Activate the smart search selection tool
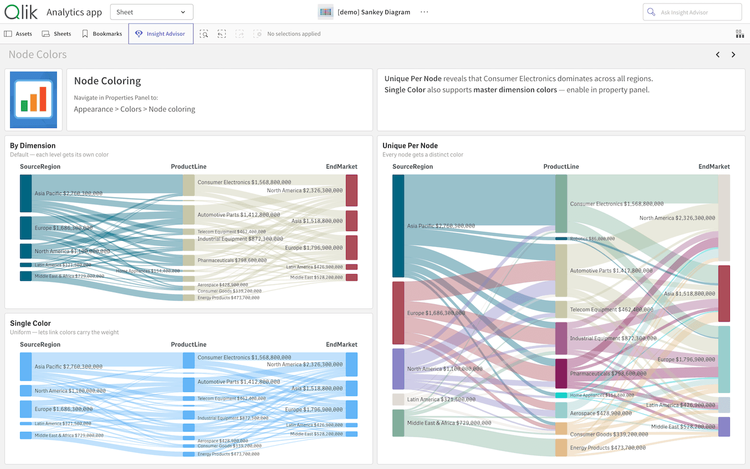This screenshot has height=469, width=750. (x=204, y=34)
